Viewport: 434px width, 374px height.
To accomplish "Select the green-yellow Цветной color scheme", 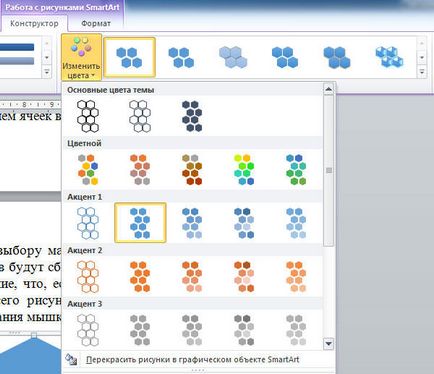I will coord(244,169).
